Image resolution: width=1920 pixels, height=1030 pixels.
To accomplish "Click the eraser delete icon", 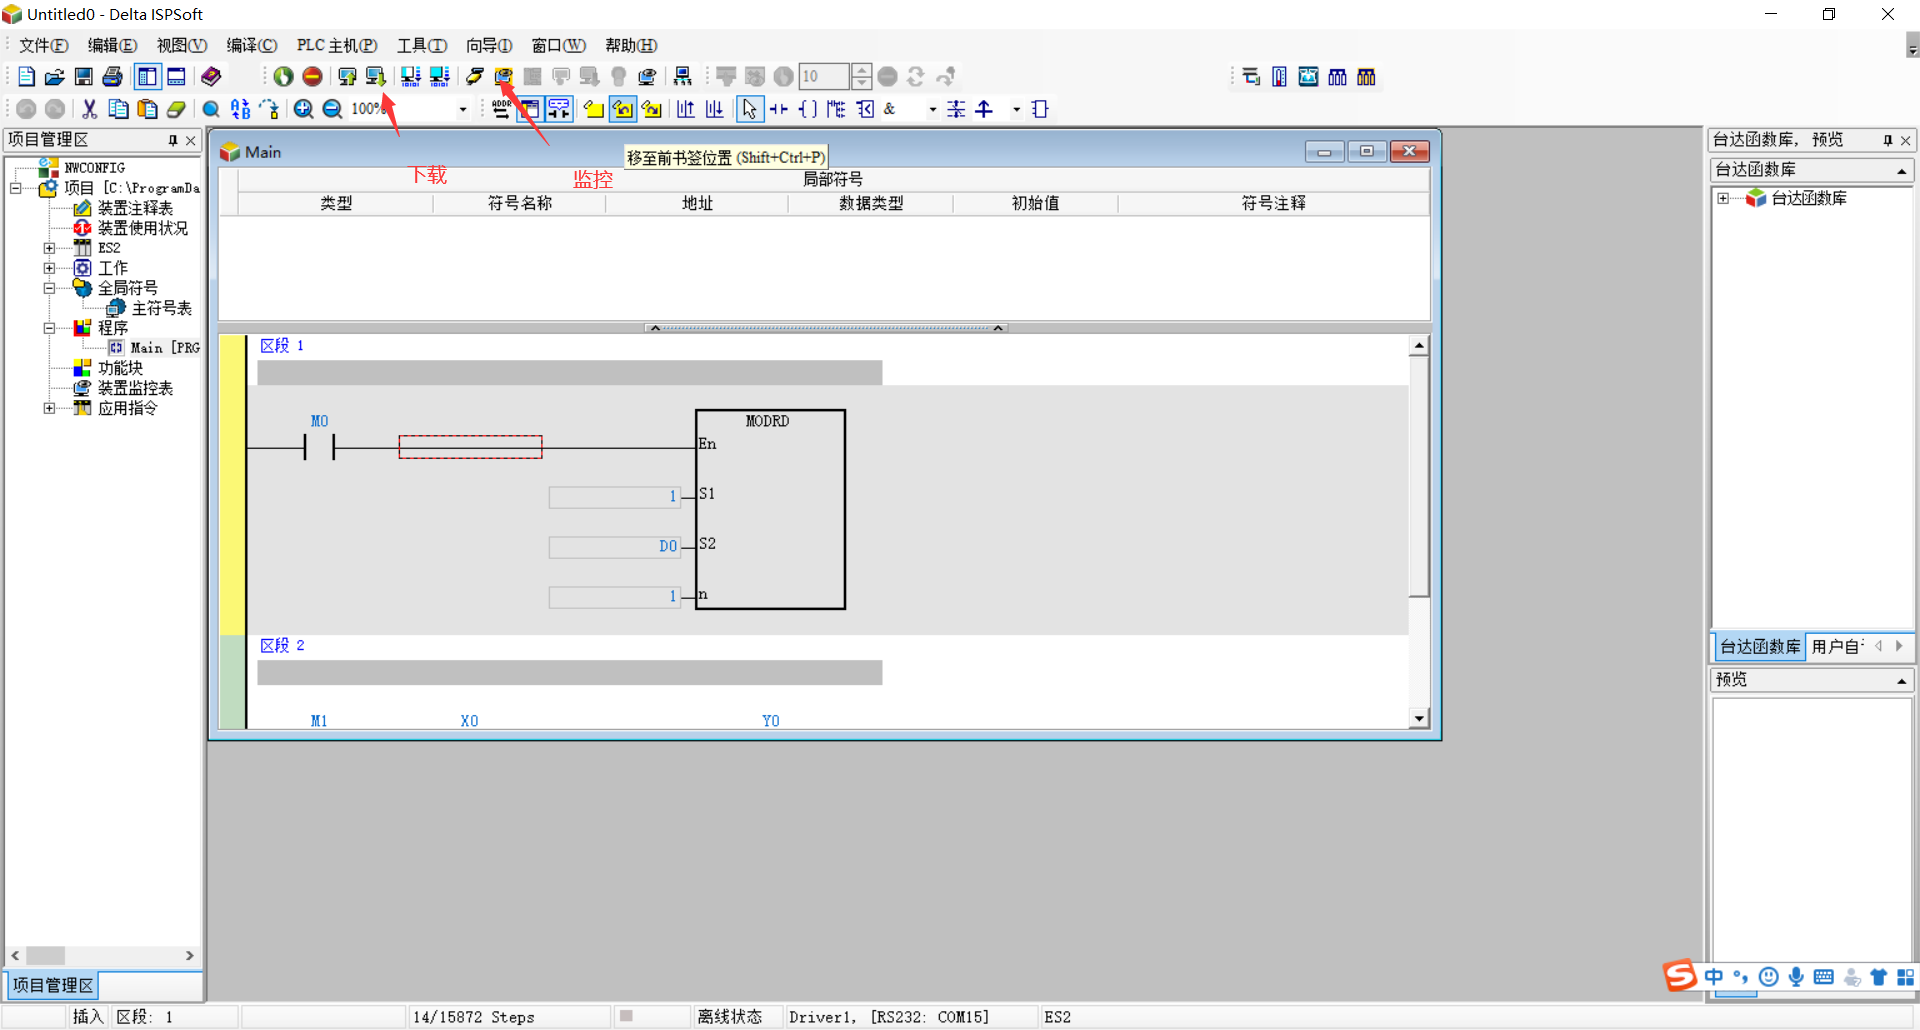I will point(176,109).
